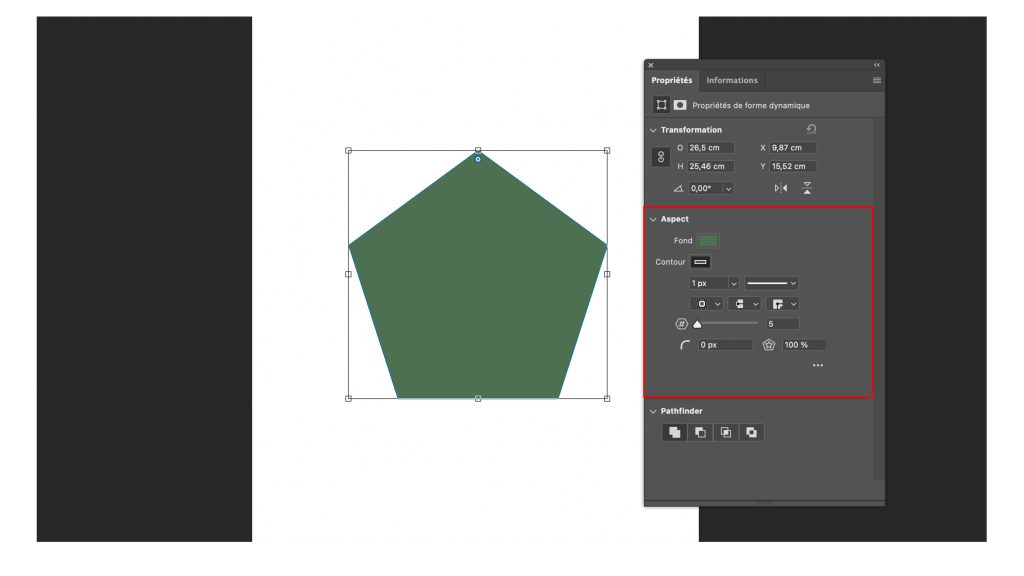Image resolution: width=1024 pixels, height=576 pixels.
Task: Click the Y position field 15,52 cm
Action: pos(793,167)
